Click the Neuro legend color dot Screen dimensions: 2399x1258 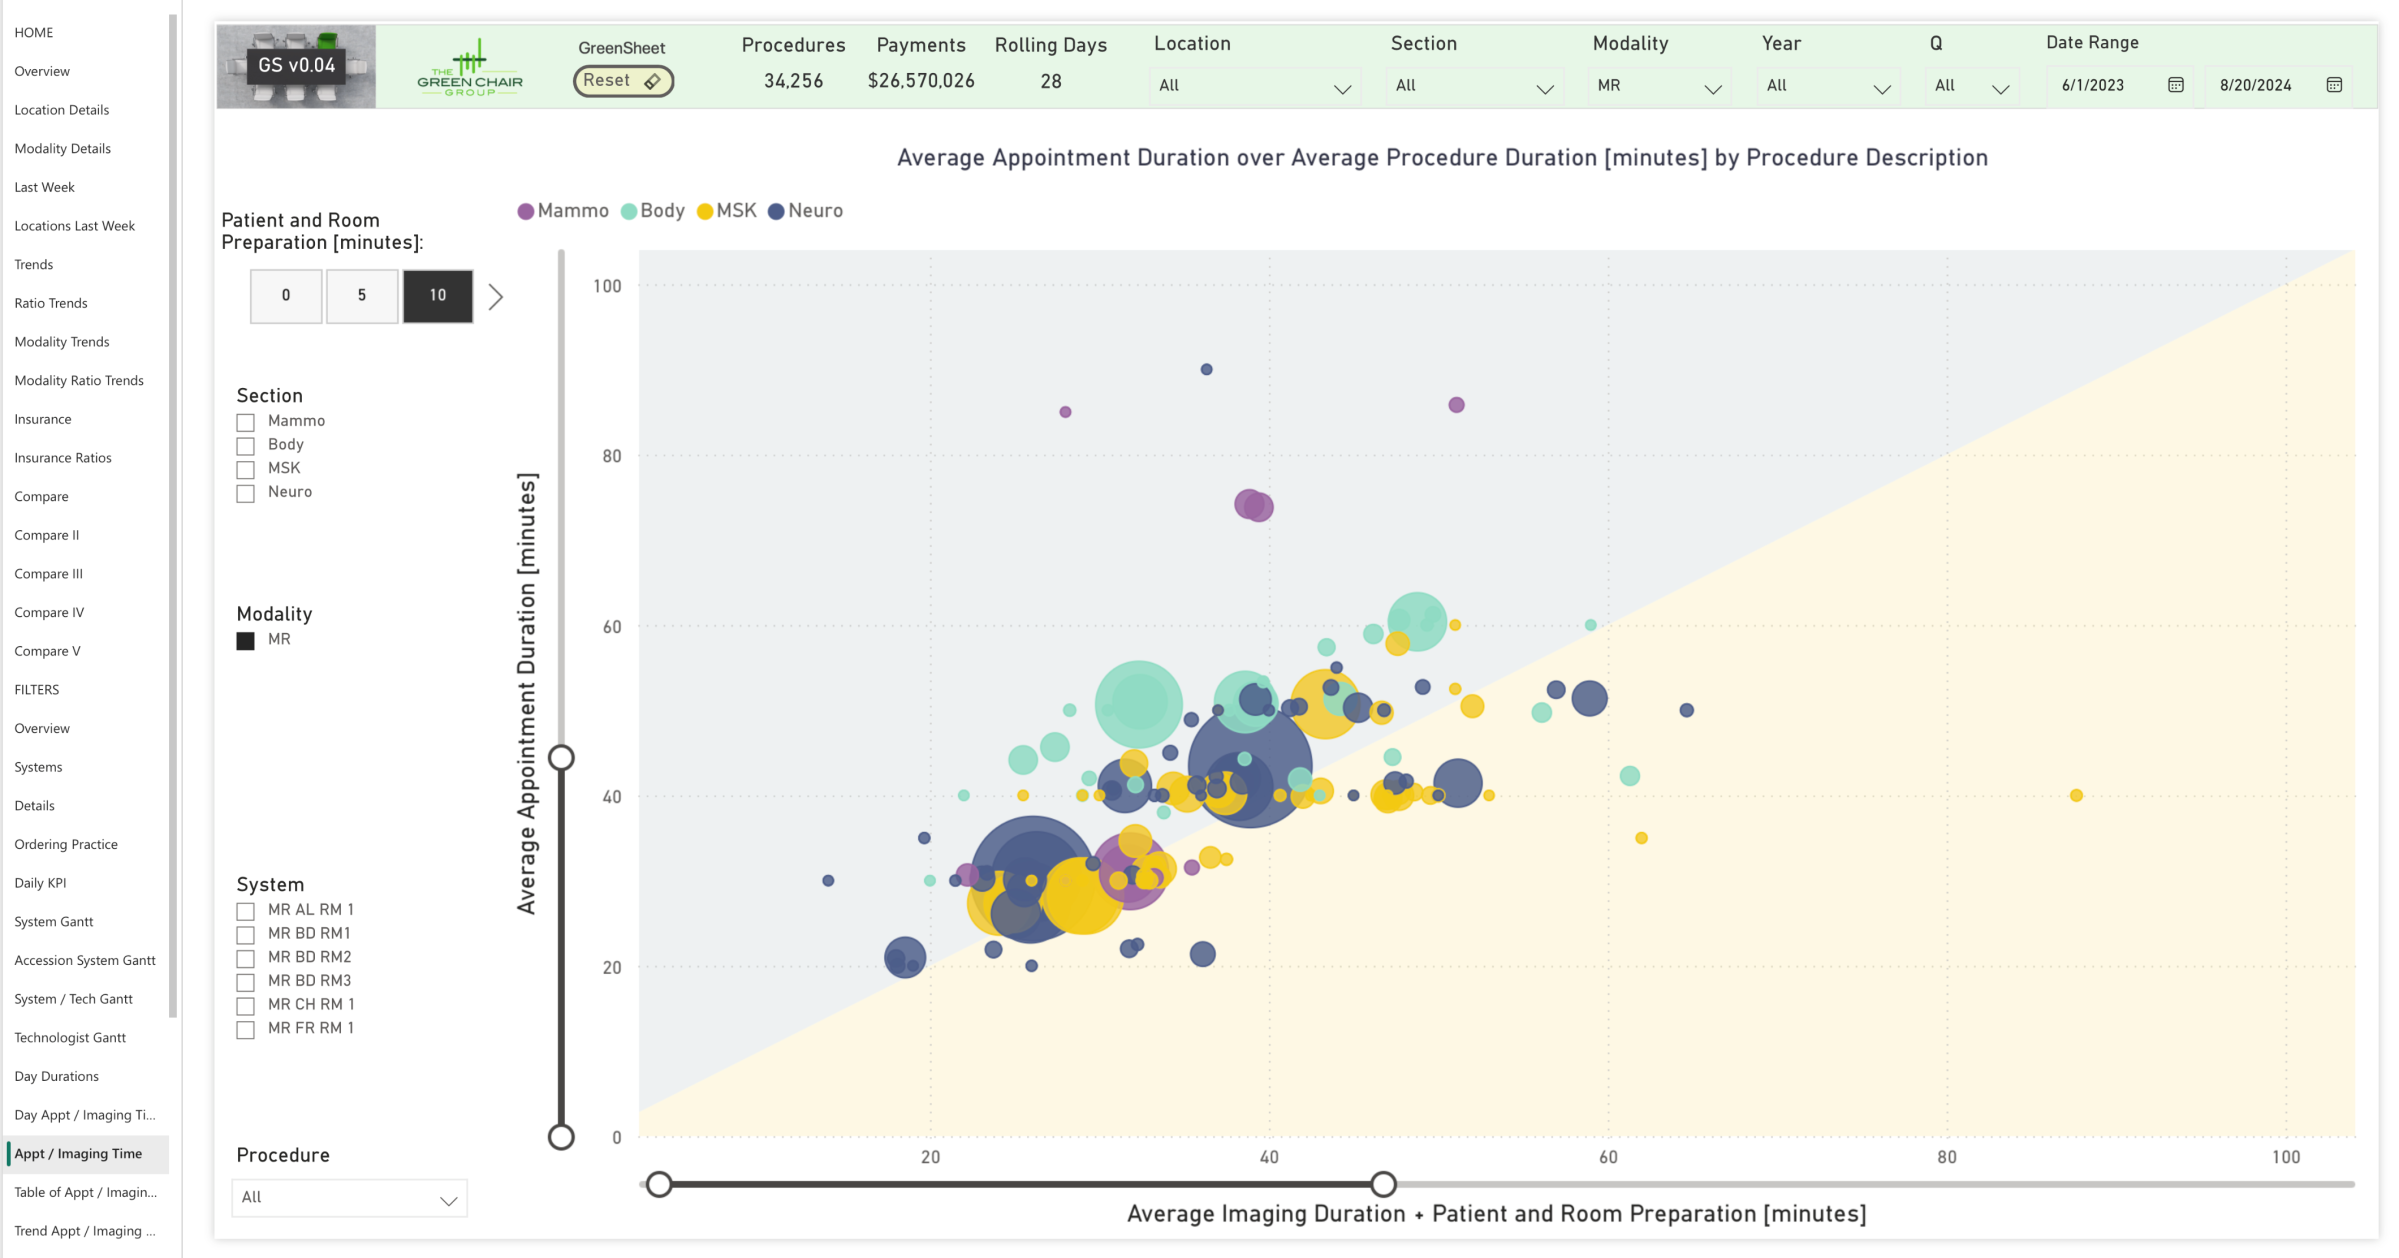pyautogui.click(x=776, y=211)
